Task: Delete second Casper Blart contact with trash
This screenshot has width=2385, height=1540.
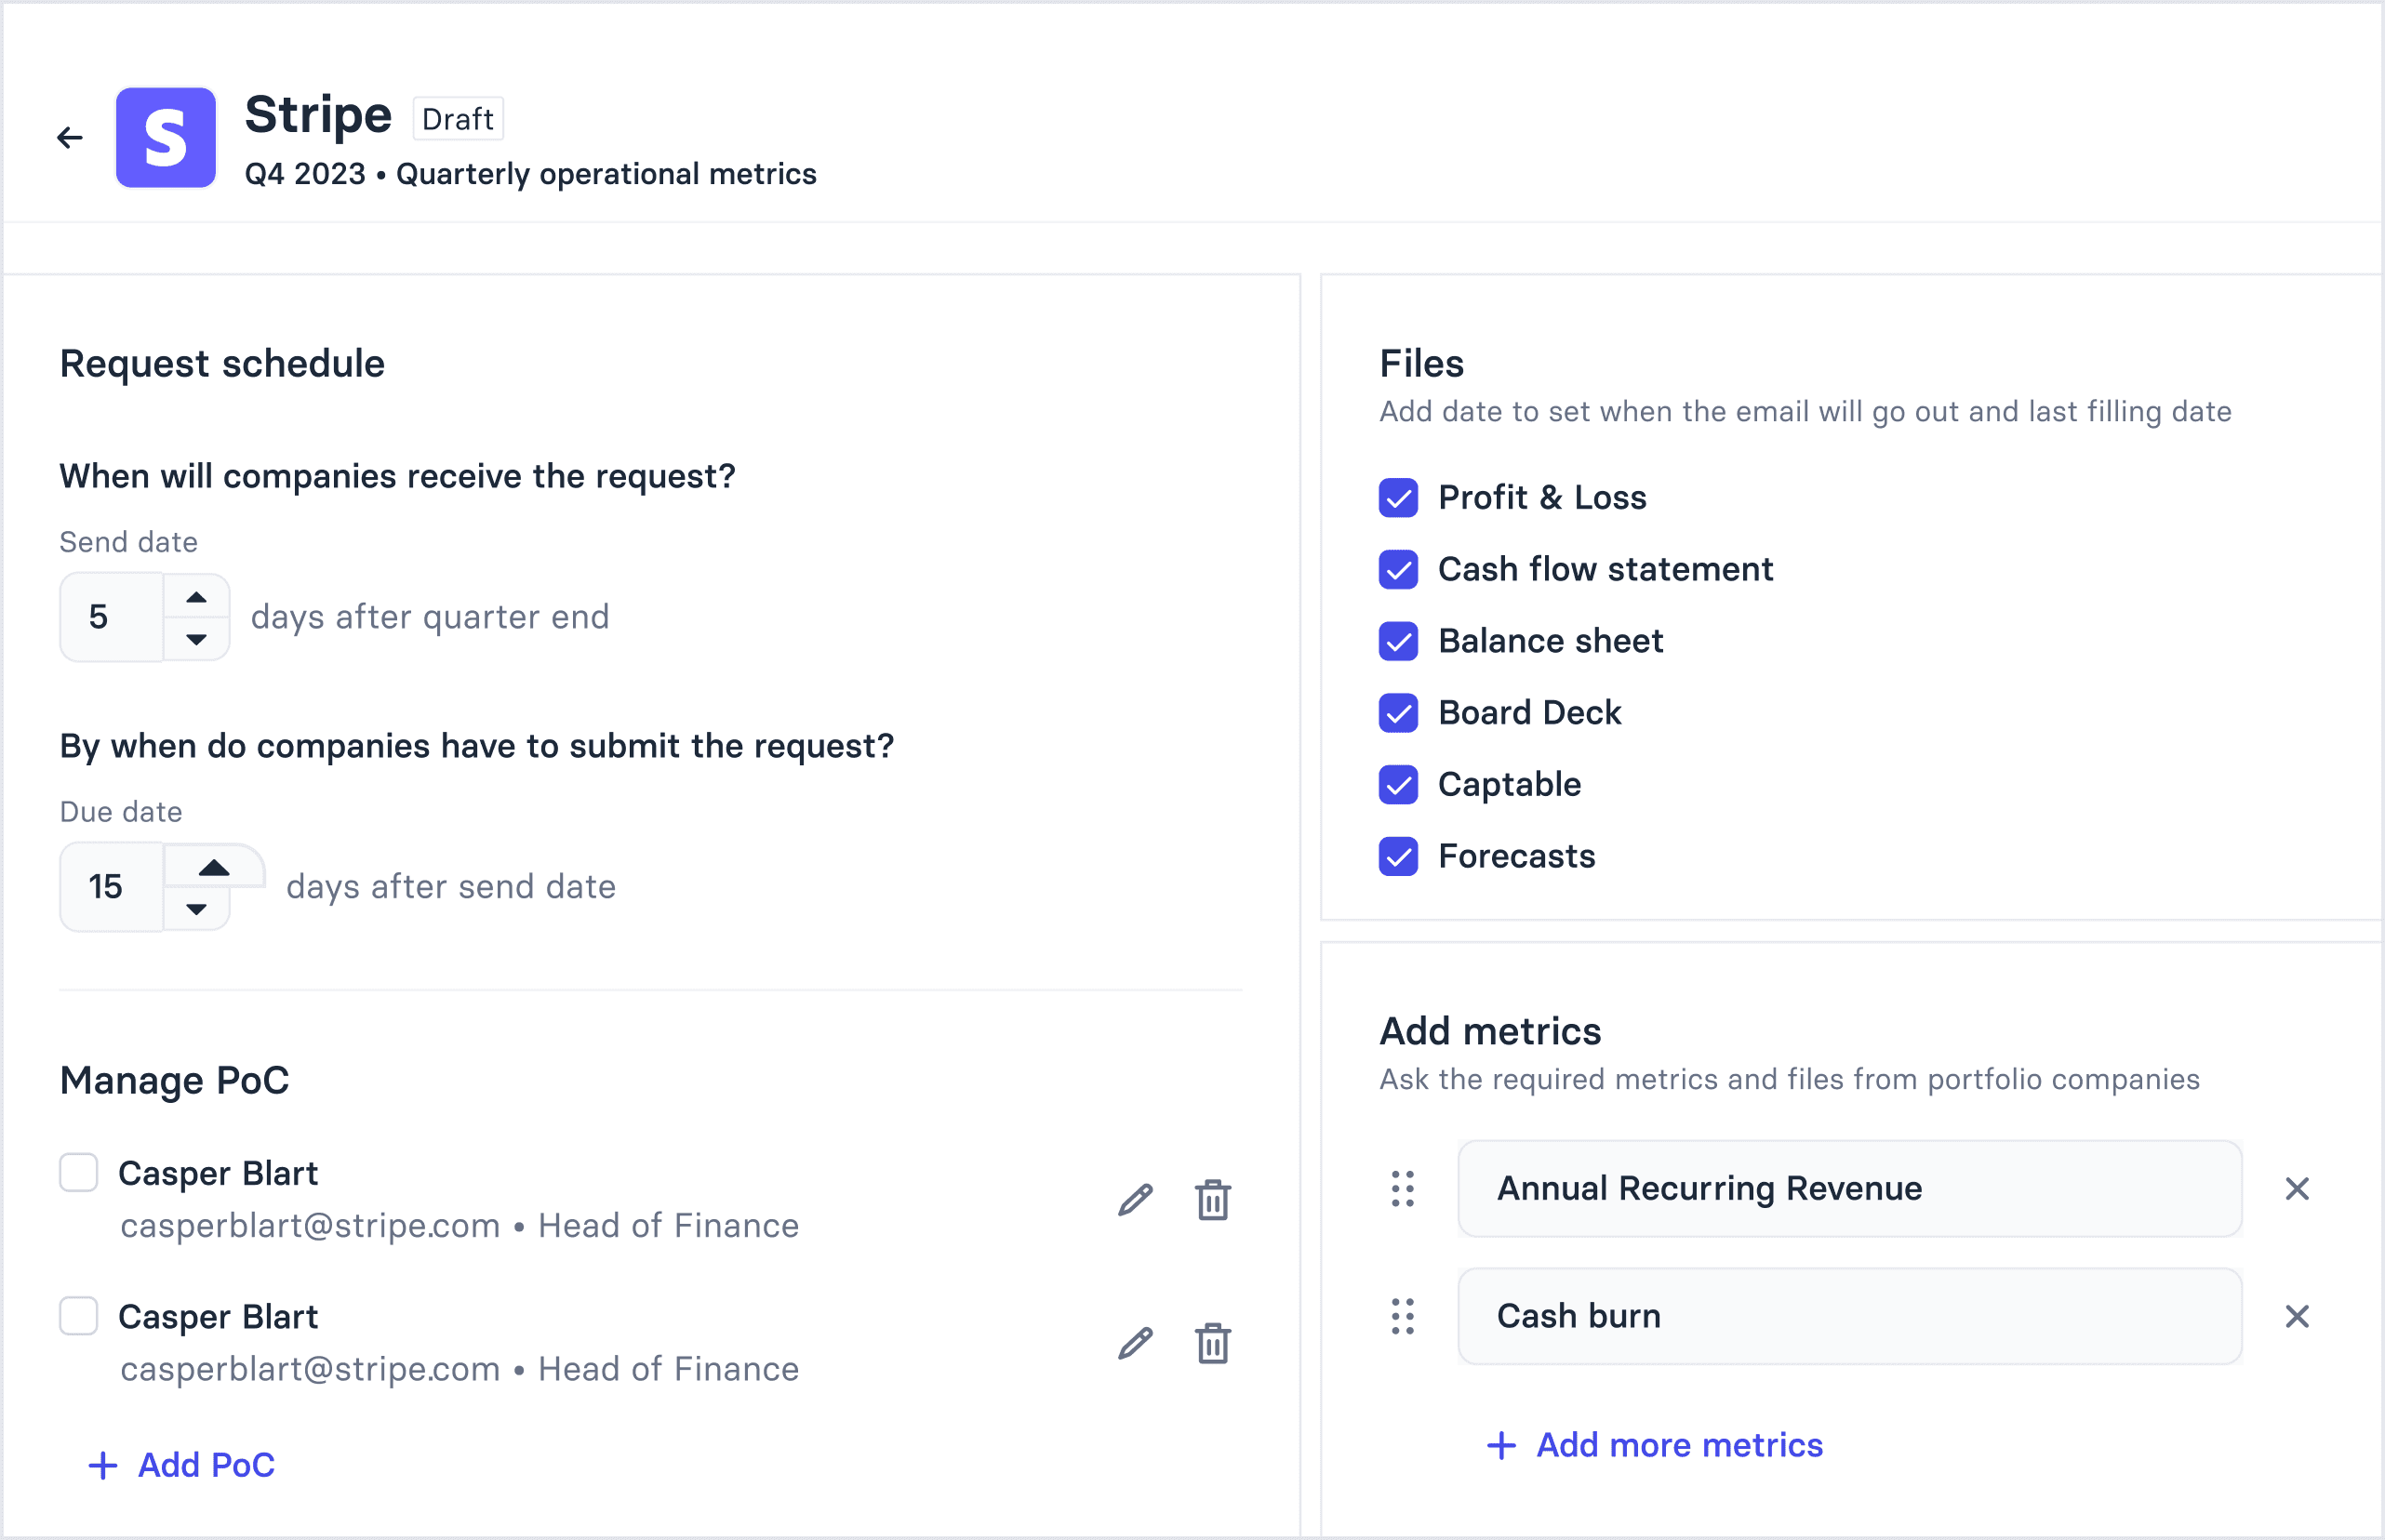Action: (1212, 1343)
